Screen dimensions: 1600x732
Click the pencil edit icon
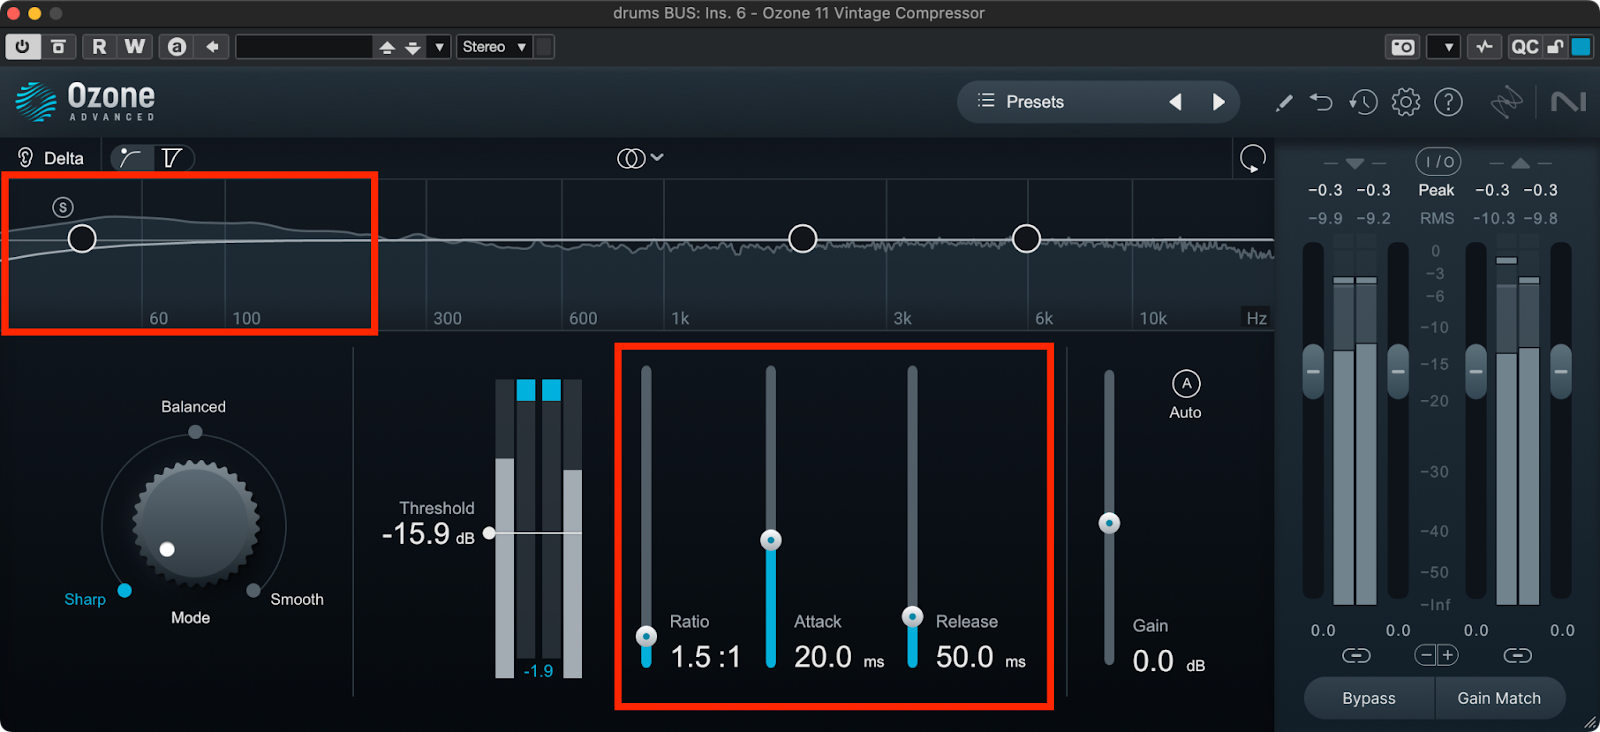pyautogui.click(x=1284, y=102)
